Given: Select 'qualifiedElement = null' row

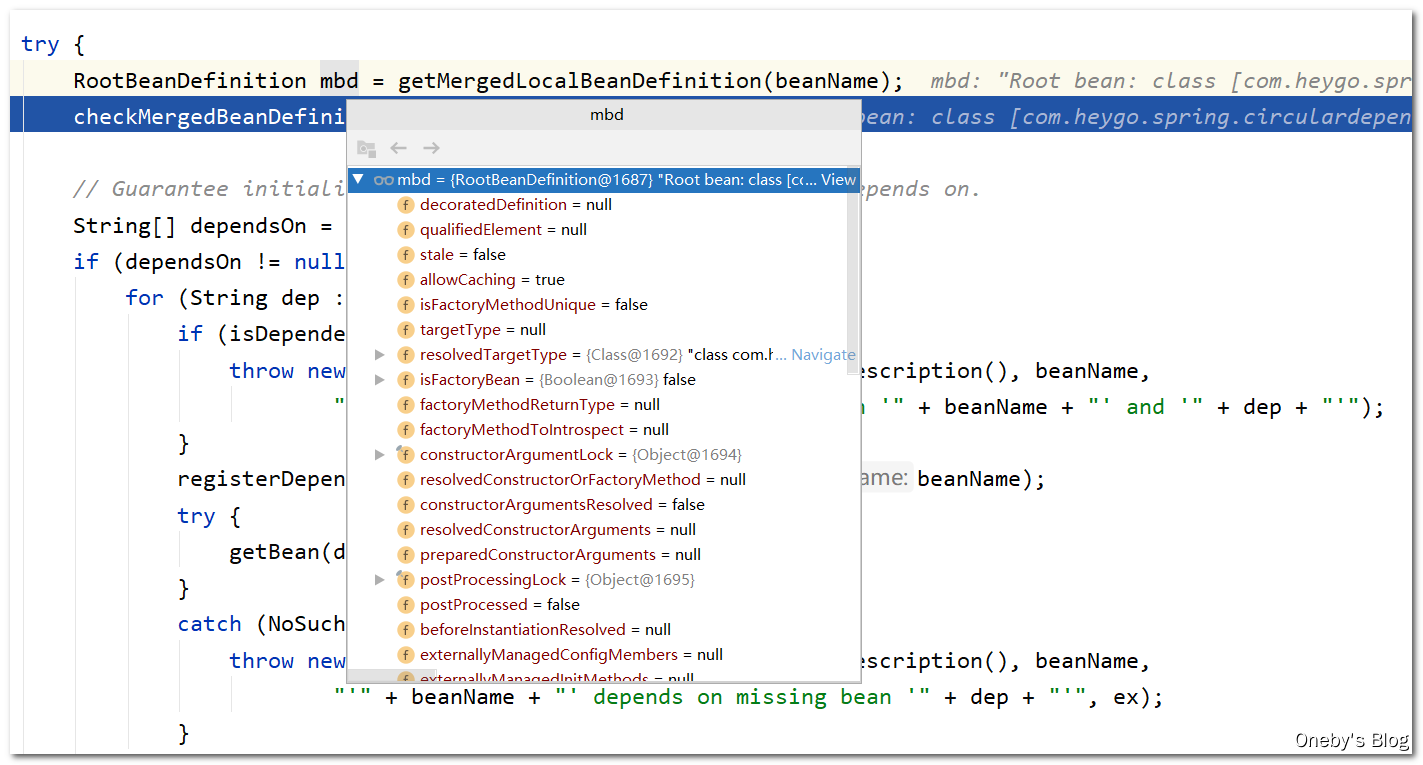Looking at the screenshot, I should click(x=597, y=230).
